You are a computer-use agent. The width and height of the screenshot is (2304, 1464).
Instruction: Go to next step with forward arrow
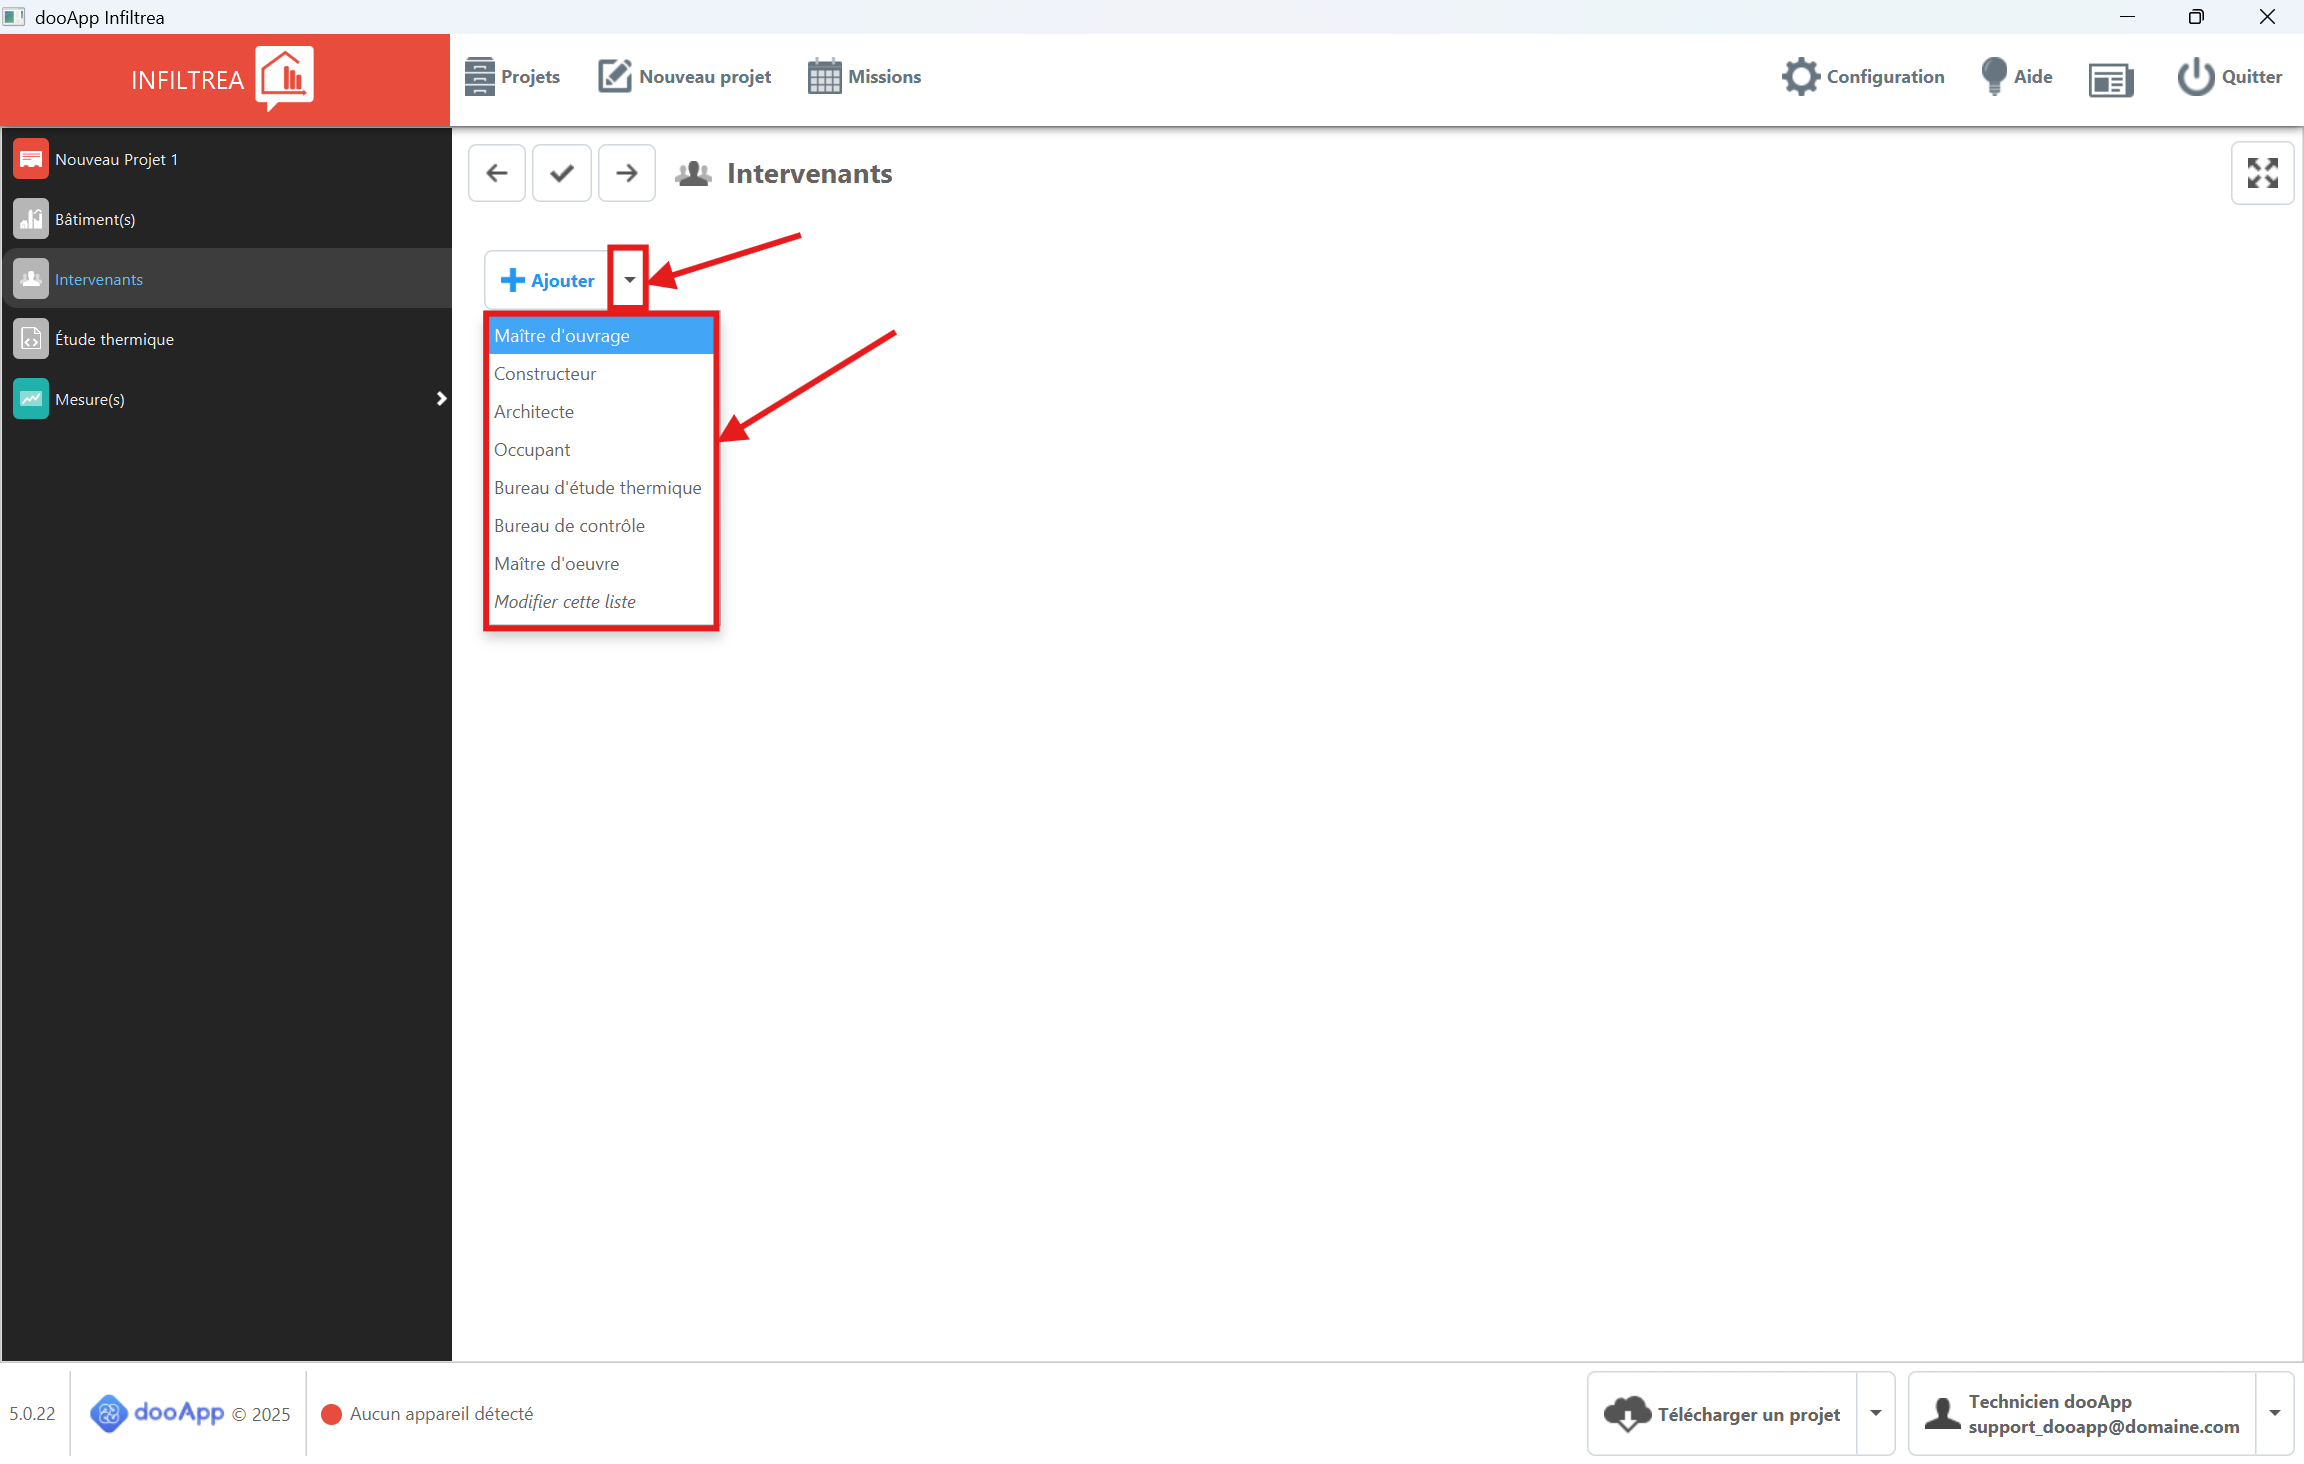point(627,173)
